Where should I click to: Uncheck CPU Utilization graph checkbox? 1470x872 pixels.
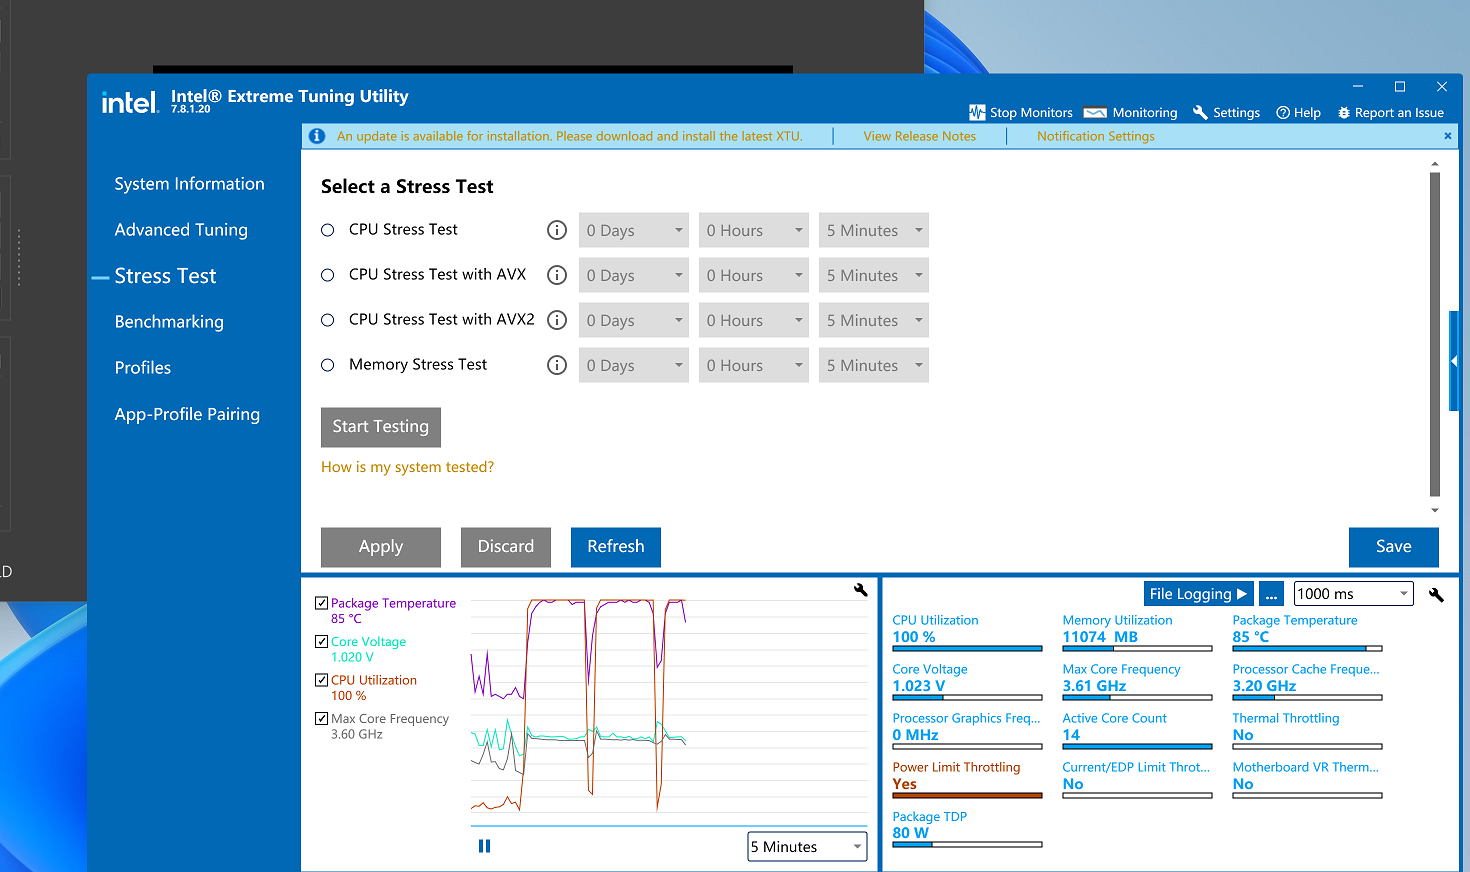[321, 680]
